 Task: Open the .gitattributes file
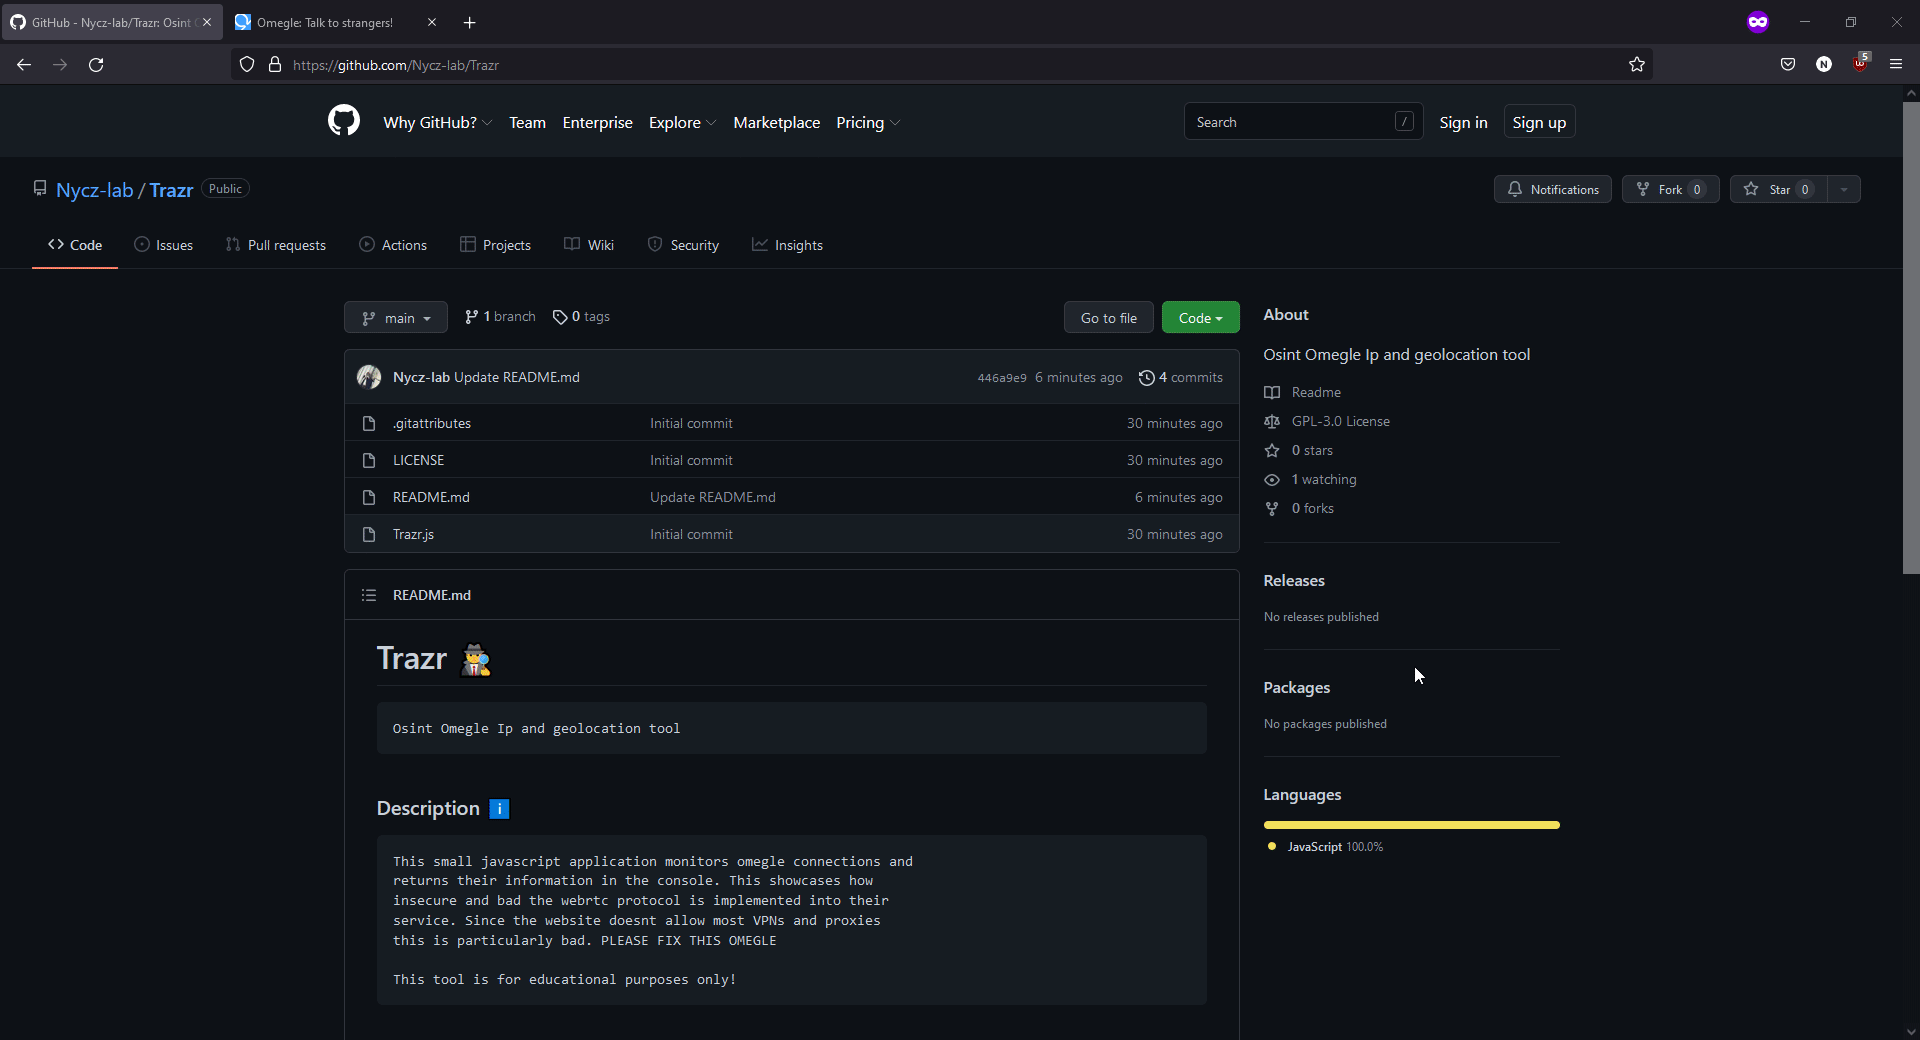[x=432, y=423]
